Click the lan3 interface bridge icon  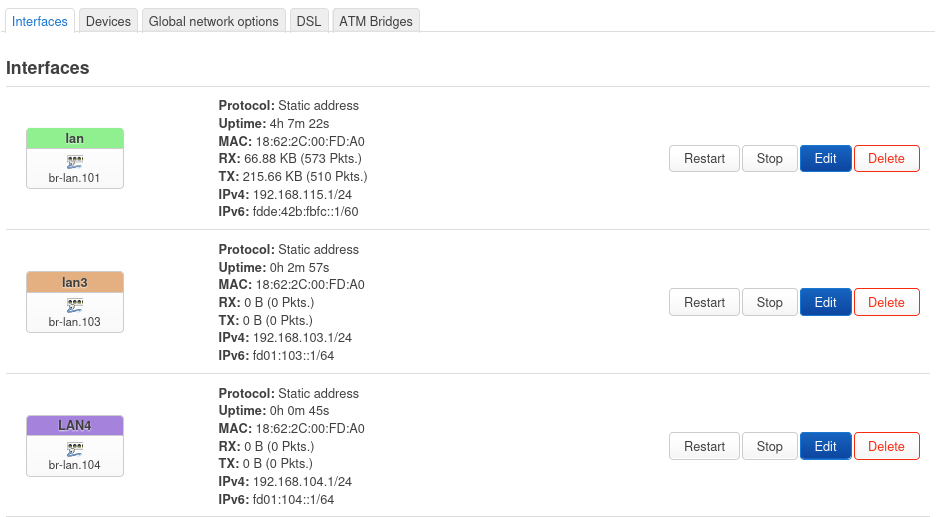[x=75, y=304]
